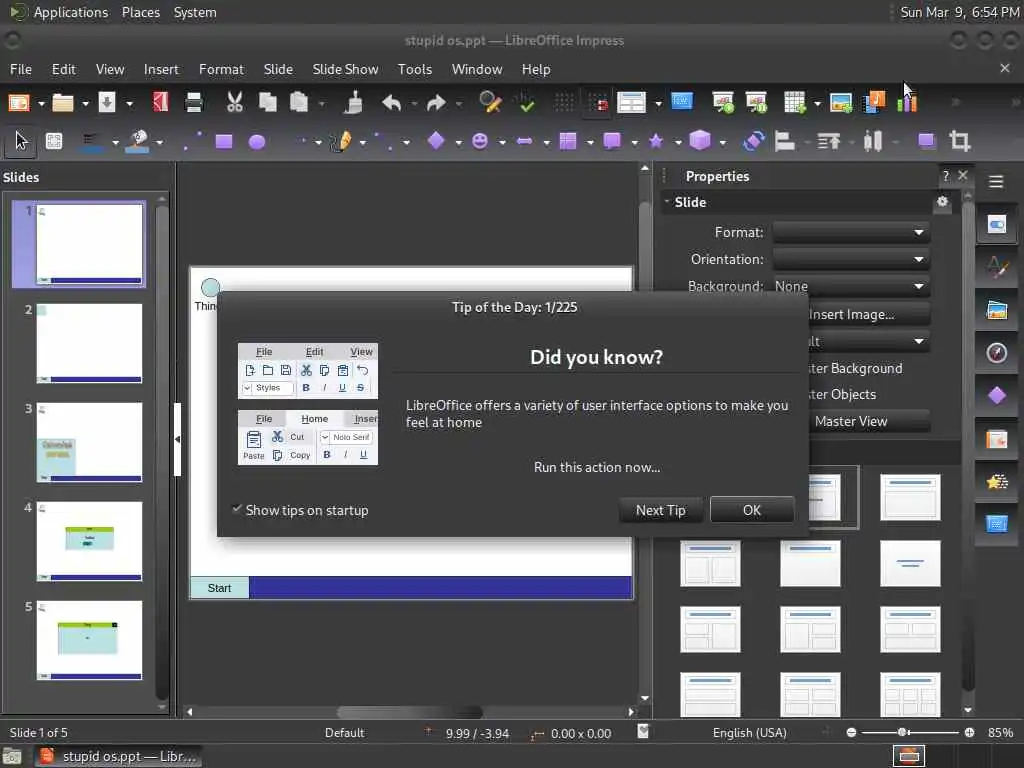Click the Cut scissors icon in toolbar
Screen dimensions: 1024x768
tap(234, 102)
